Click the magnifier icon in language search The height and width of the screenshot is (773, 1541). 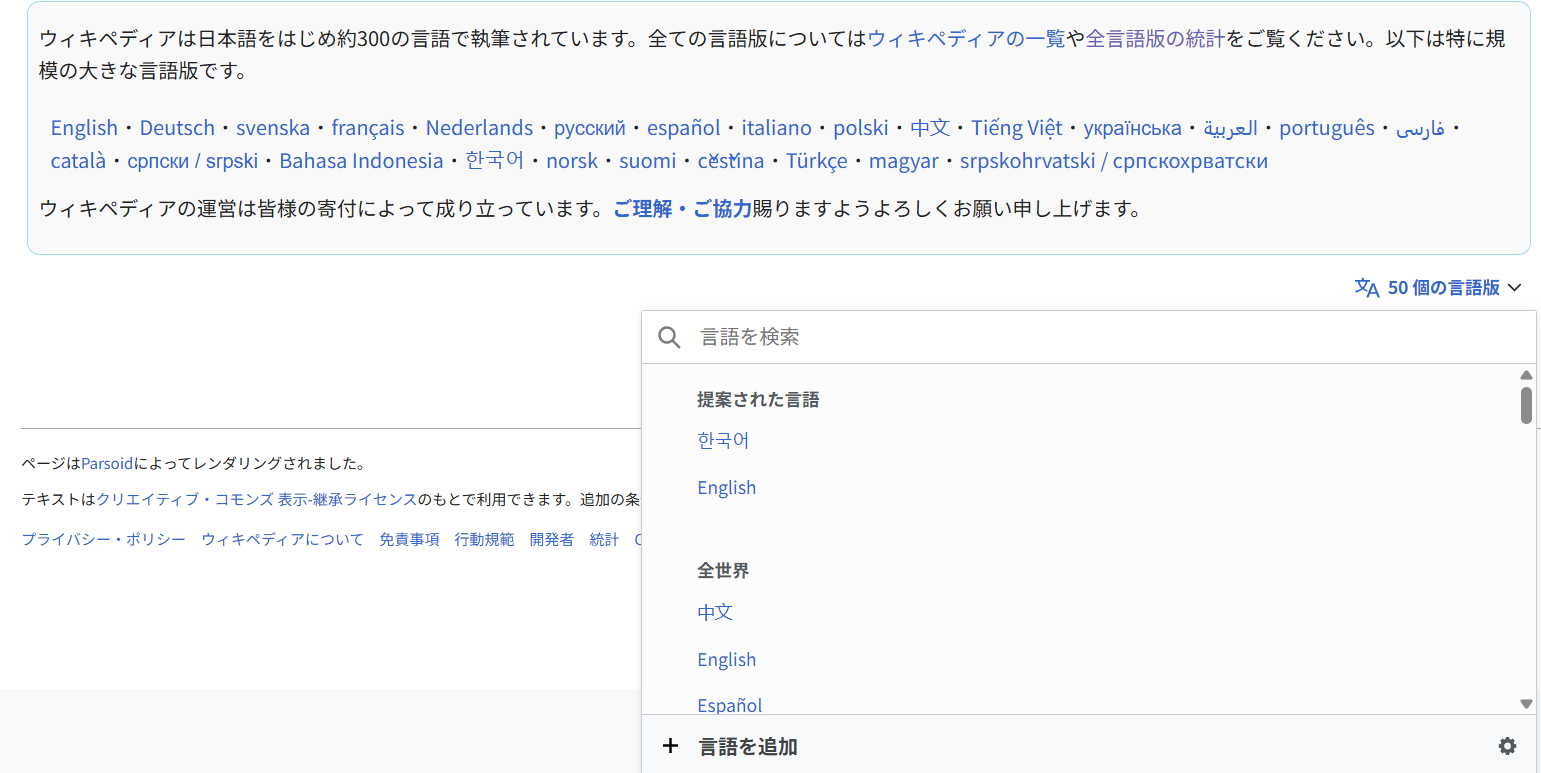coord(669,337)
